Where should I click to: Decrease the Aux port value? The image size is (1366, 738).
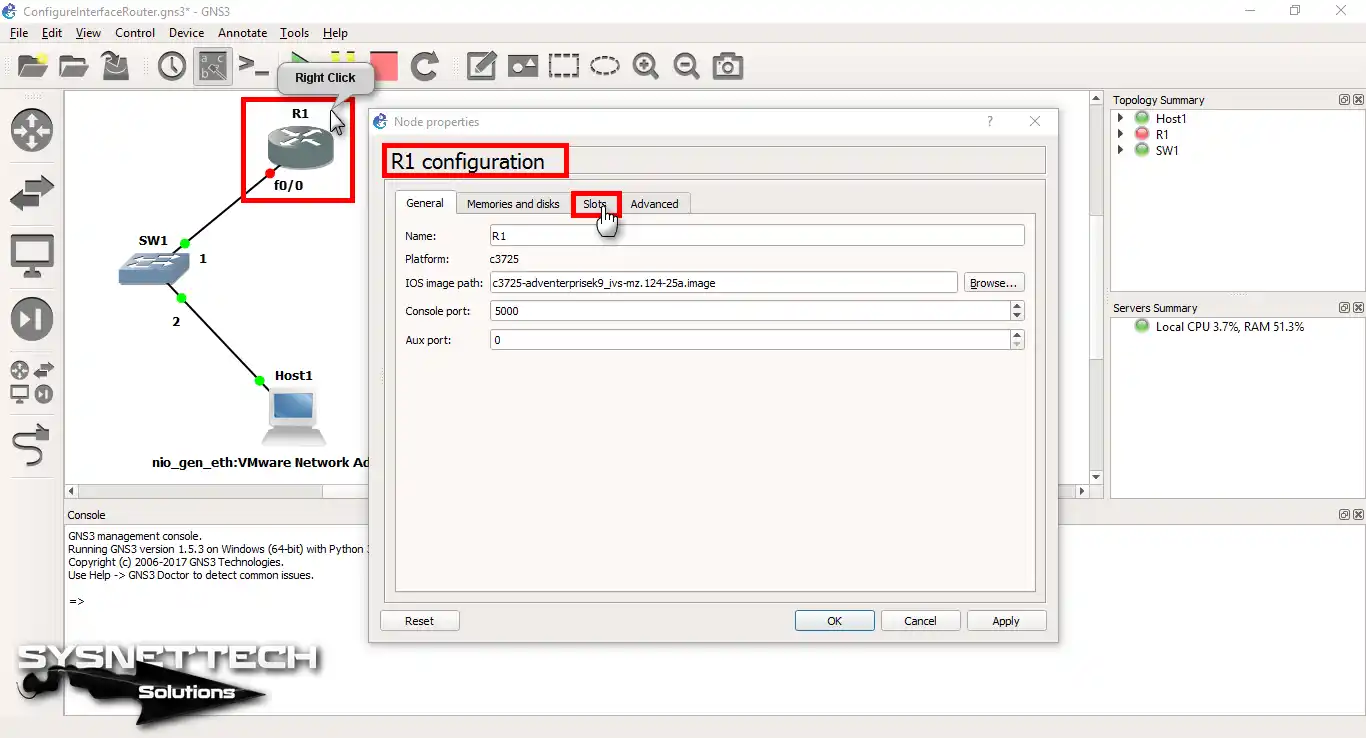[1017, 345]
